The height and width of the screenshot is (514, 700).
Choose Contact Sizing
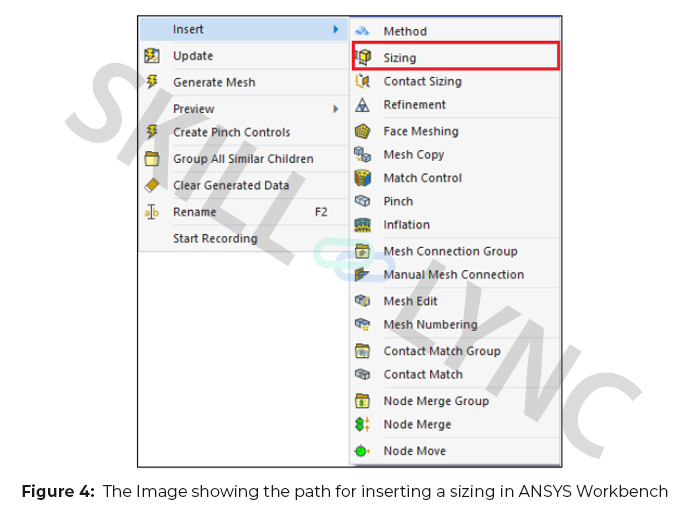click(x=455, y=81)
